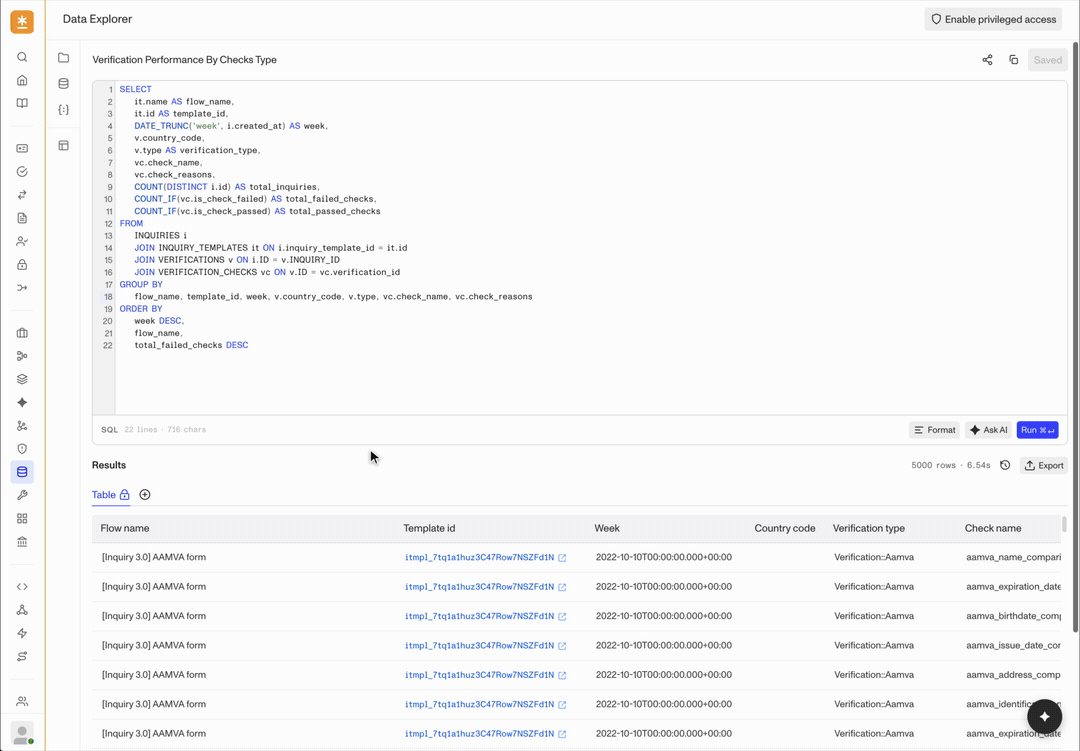Open the floating sparkle AI assistant button
The width and height of the screenshot is (1080, 751).
tap(1044, 717)
